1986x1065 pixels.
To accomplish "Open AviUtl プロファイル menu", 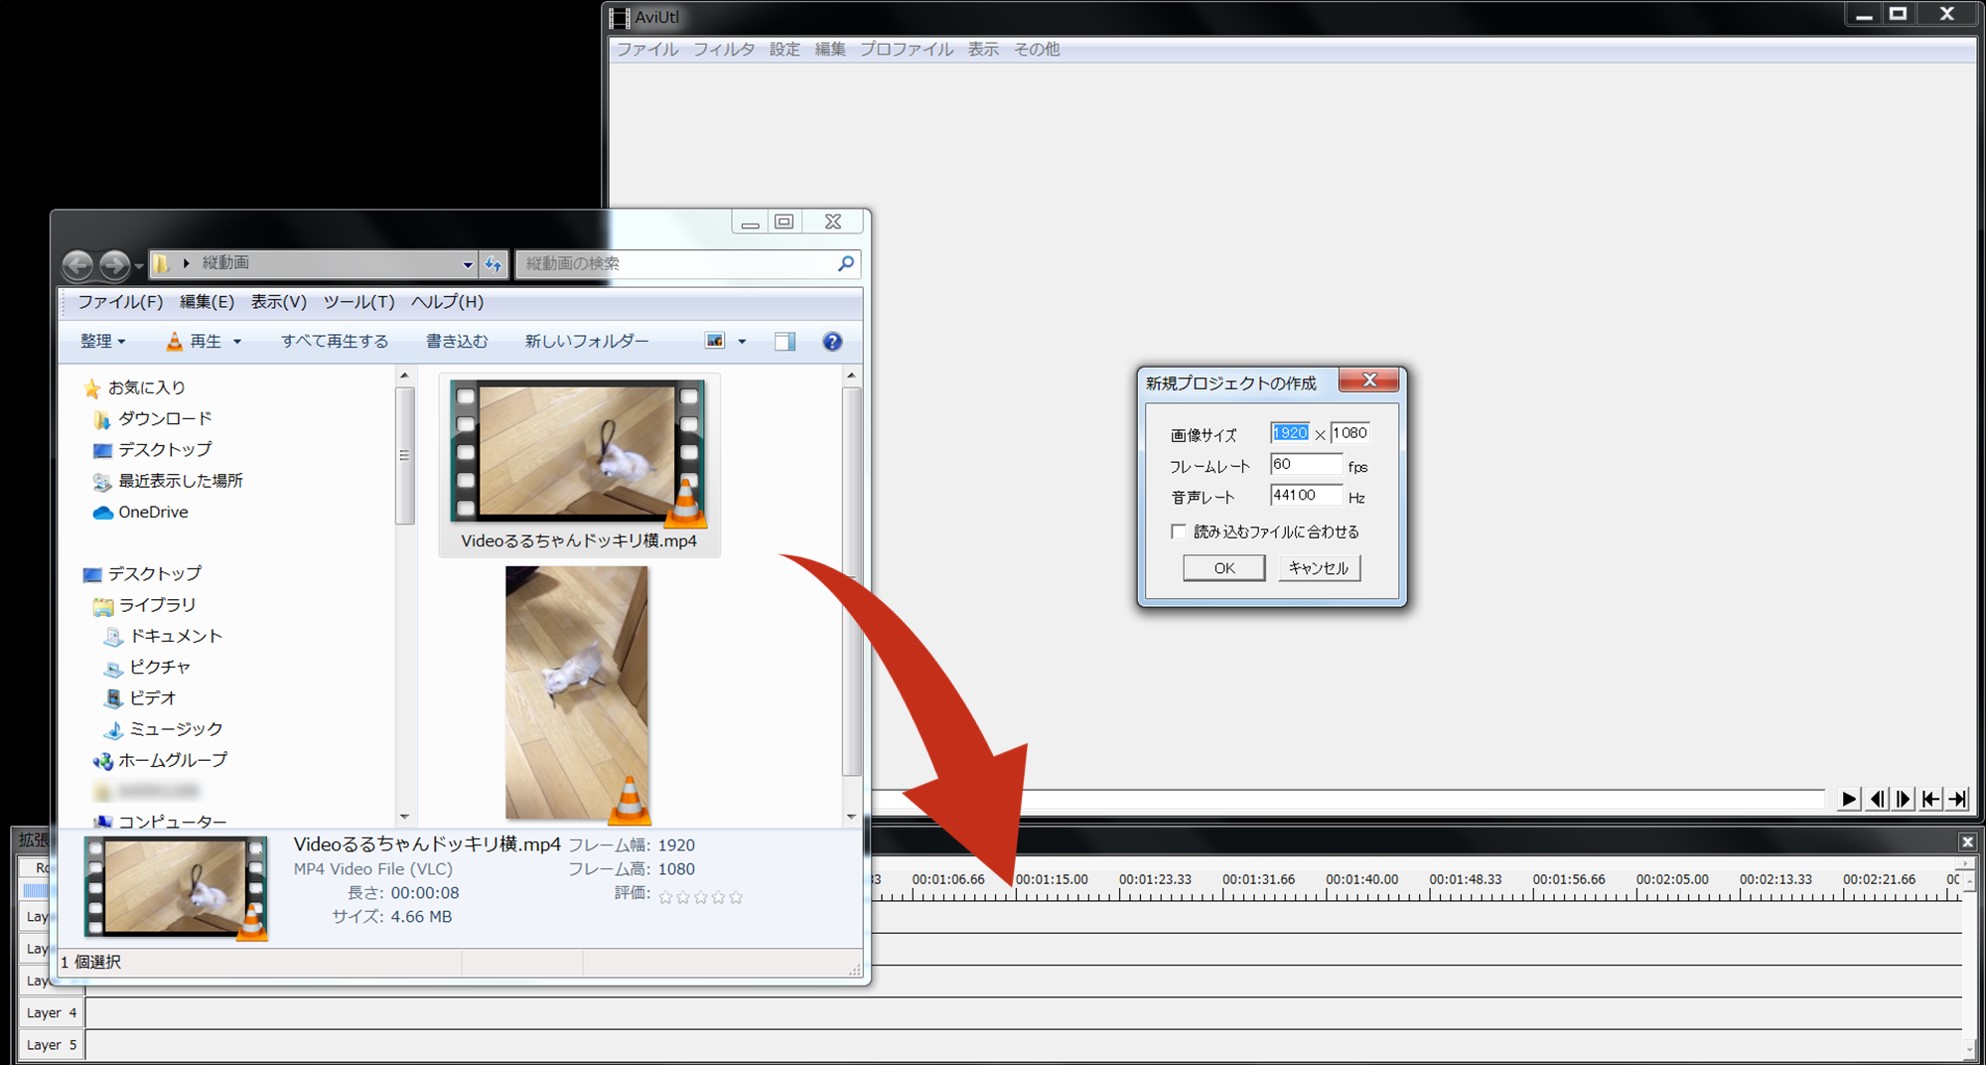I will click(x=906, y=49).
